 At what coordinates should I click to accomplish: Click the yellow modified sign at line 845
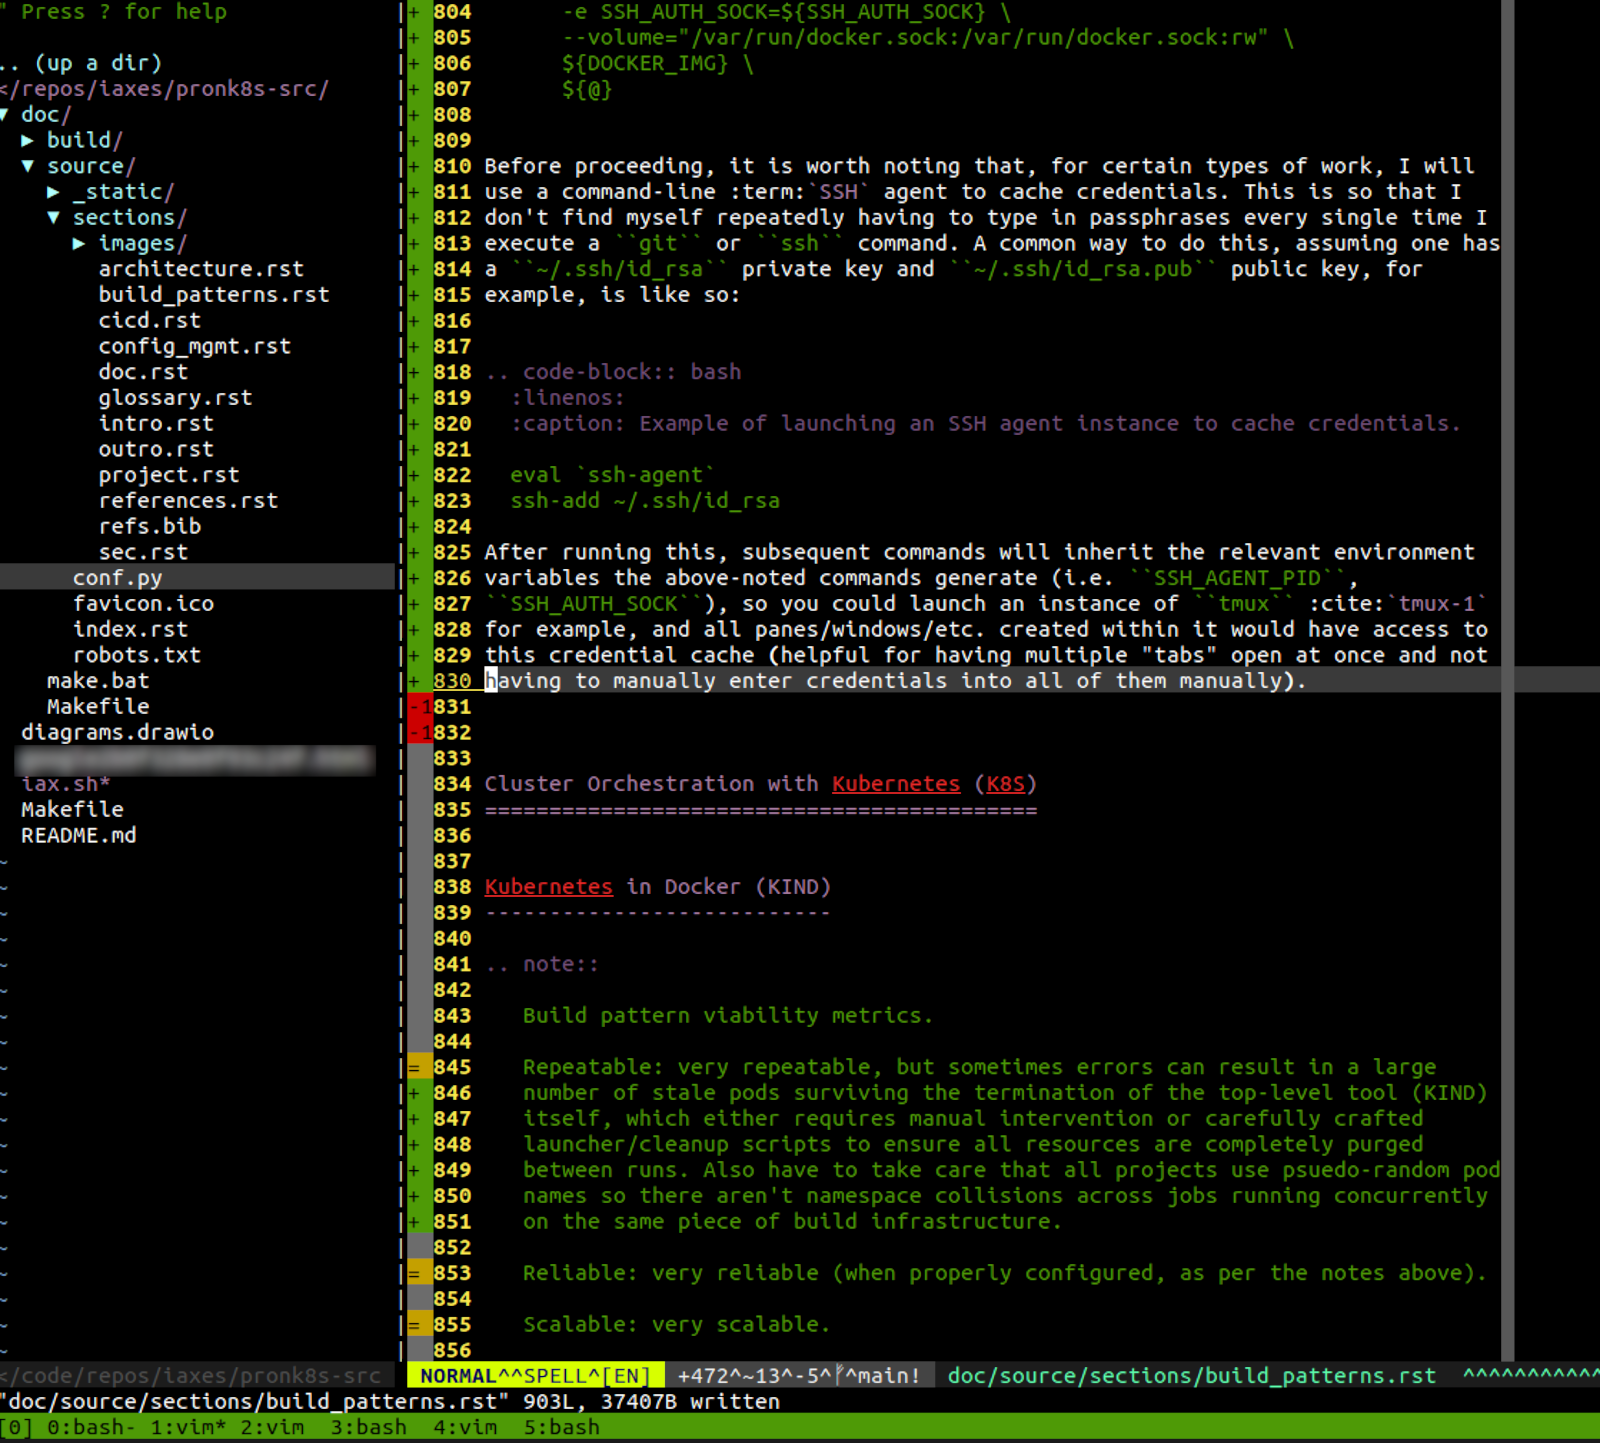coord(420,1068)
